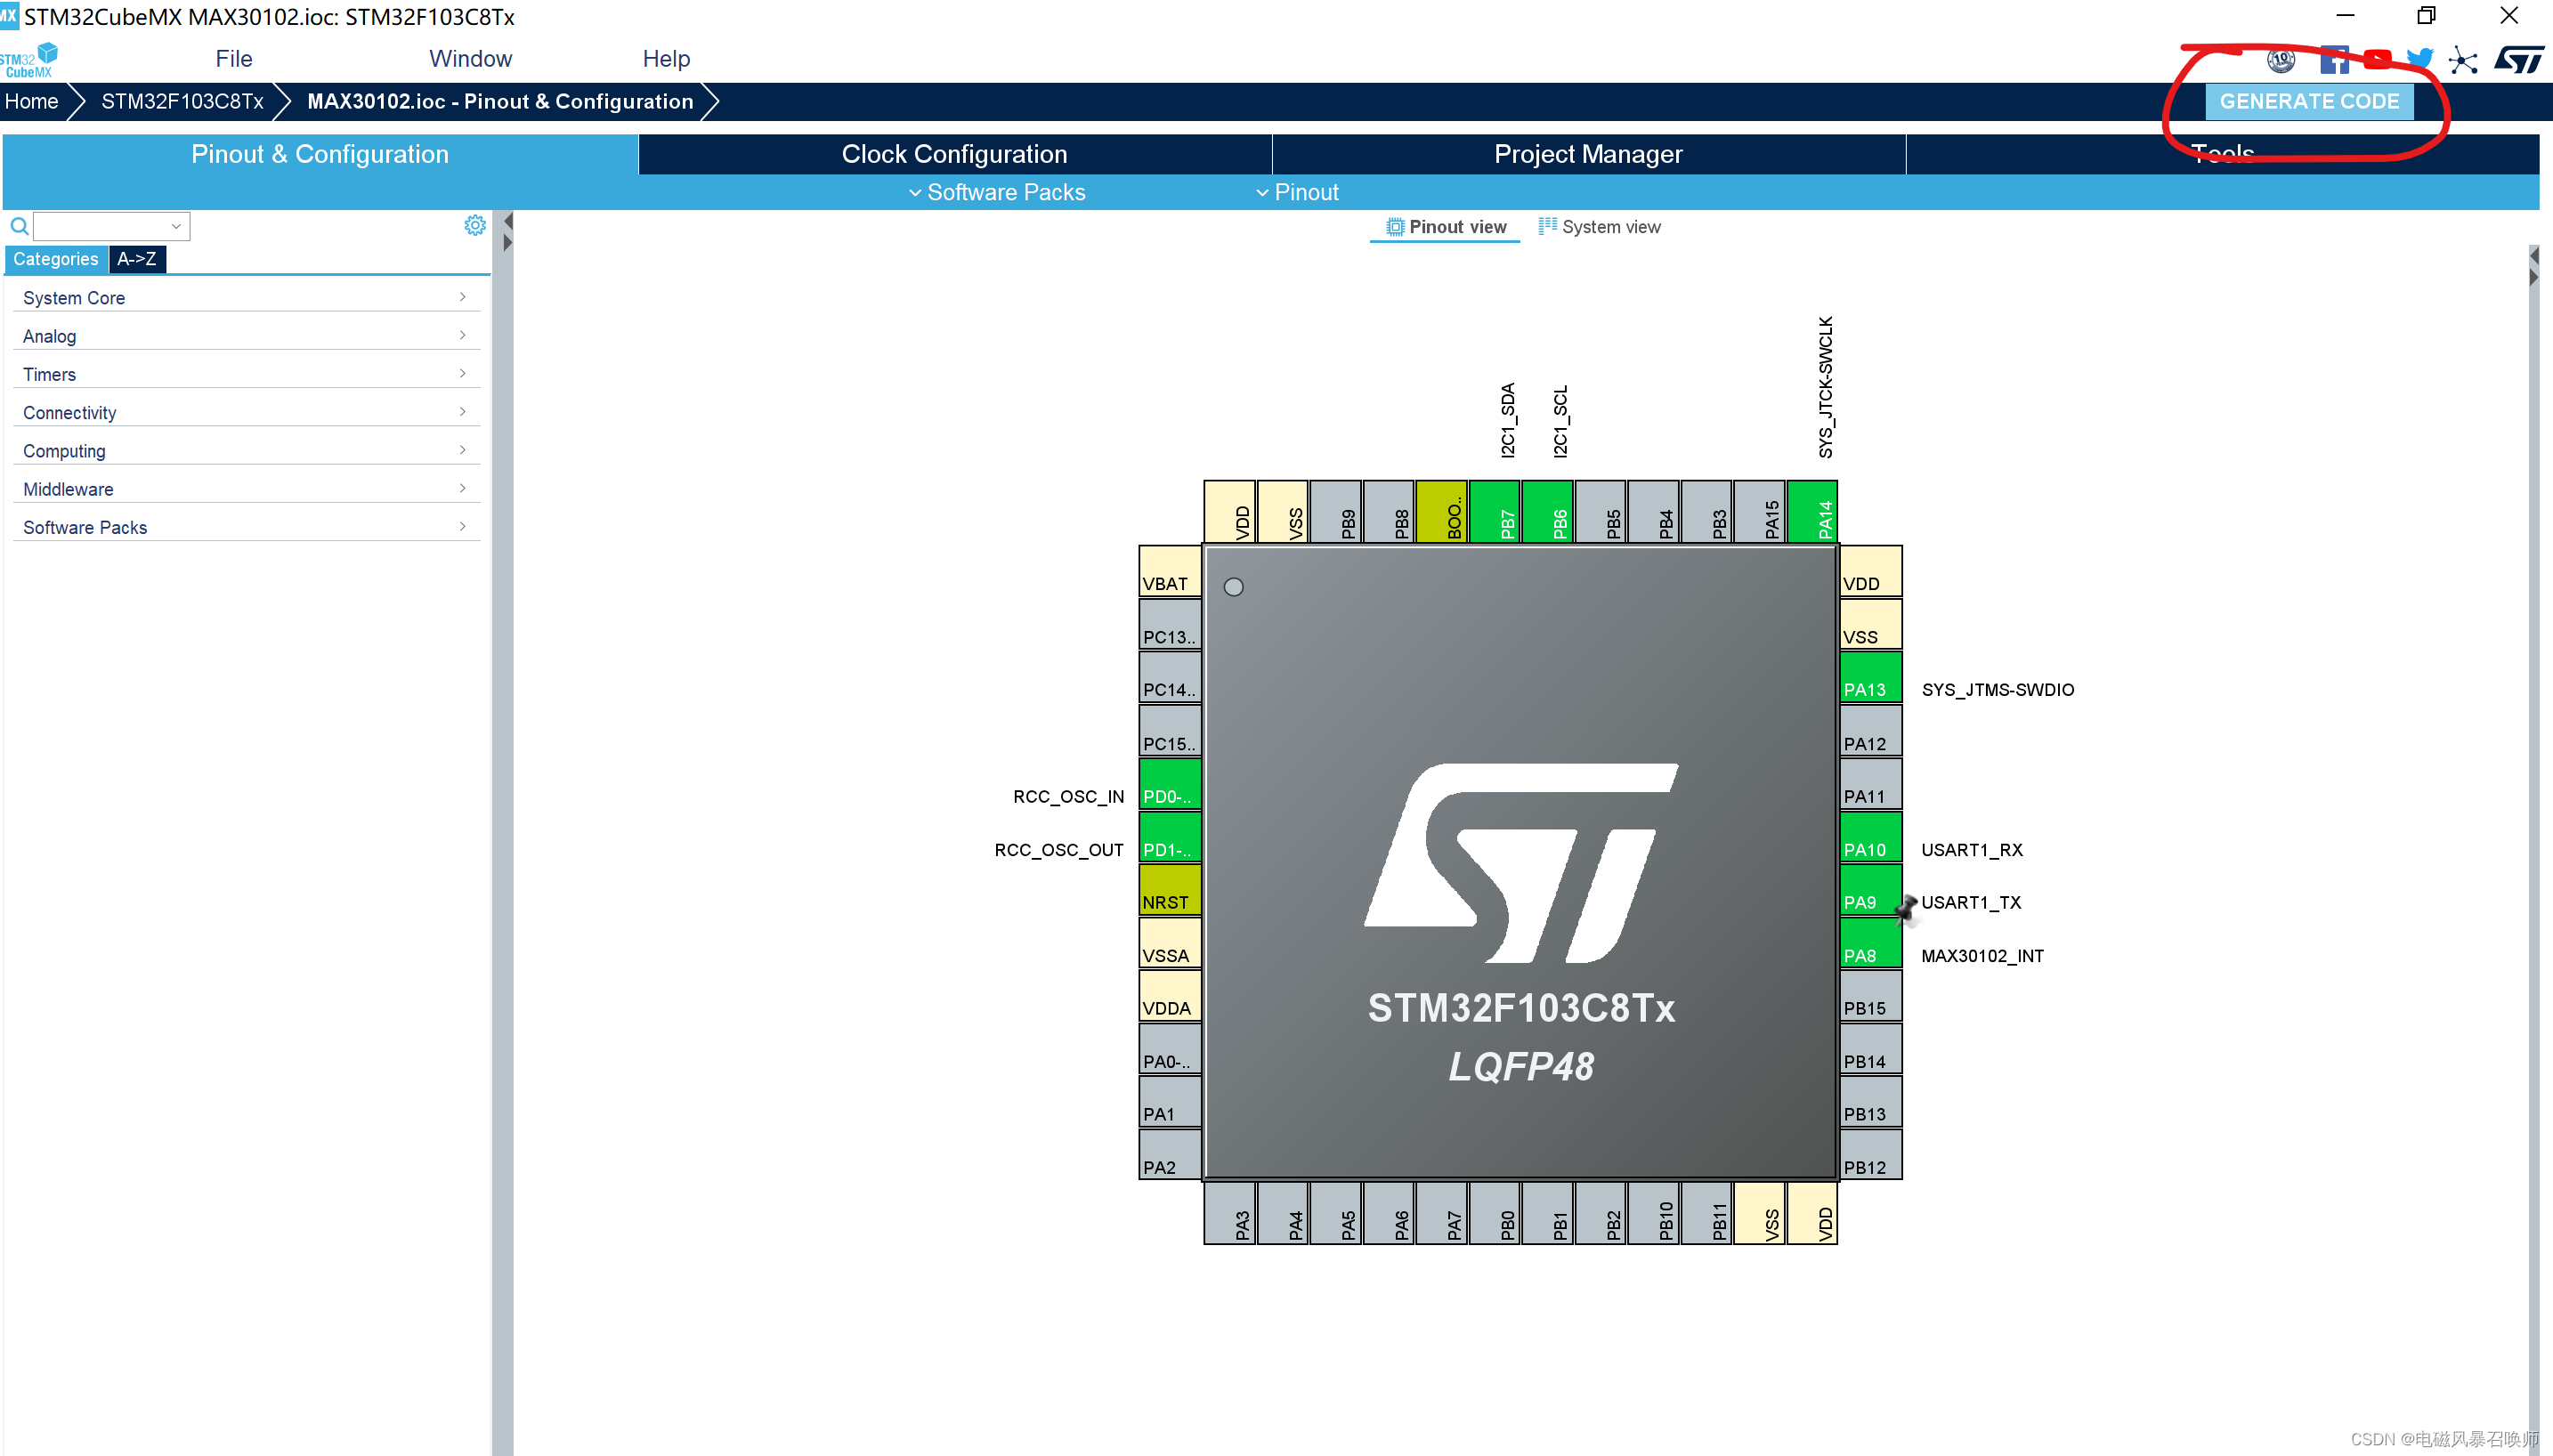The height and width of the screenshot is (1456, 2553).
Task: Click the YouTube channel icon
Action: [2379, 60]
